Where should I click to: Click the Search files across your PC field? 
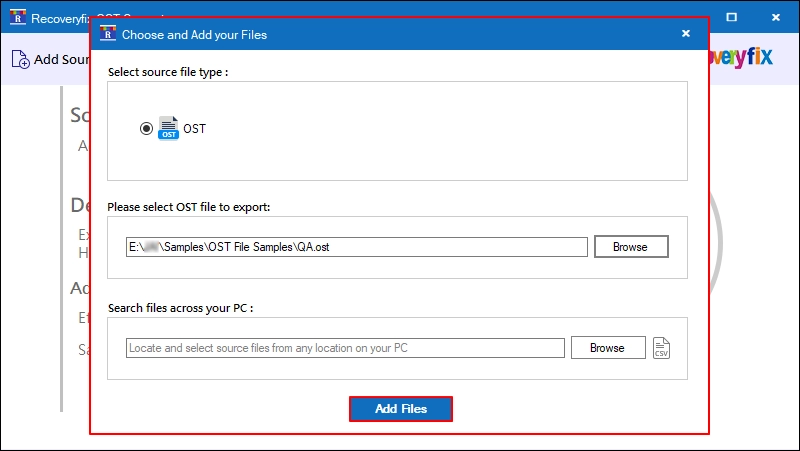click(345, 348)
